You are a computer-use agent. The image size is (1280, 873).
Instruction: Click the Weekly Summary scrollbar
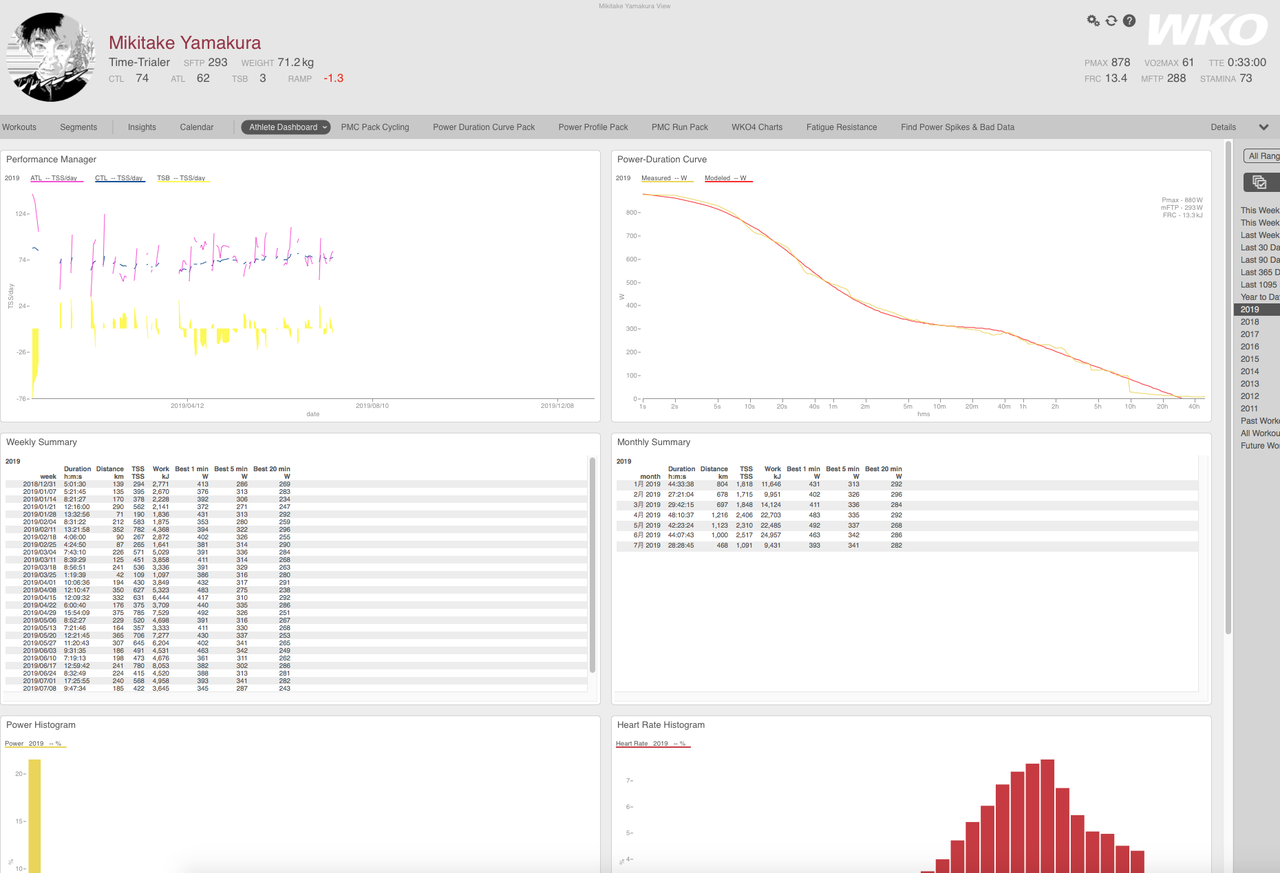click(x=592, y=565)
